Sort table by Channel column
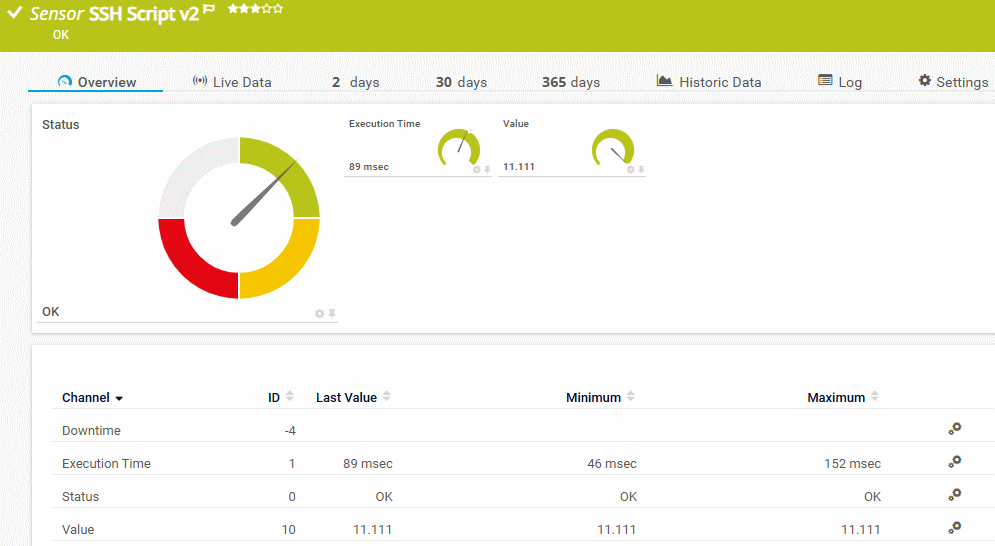 coord(92,398)
